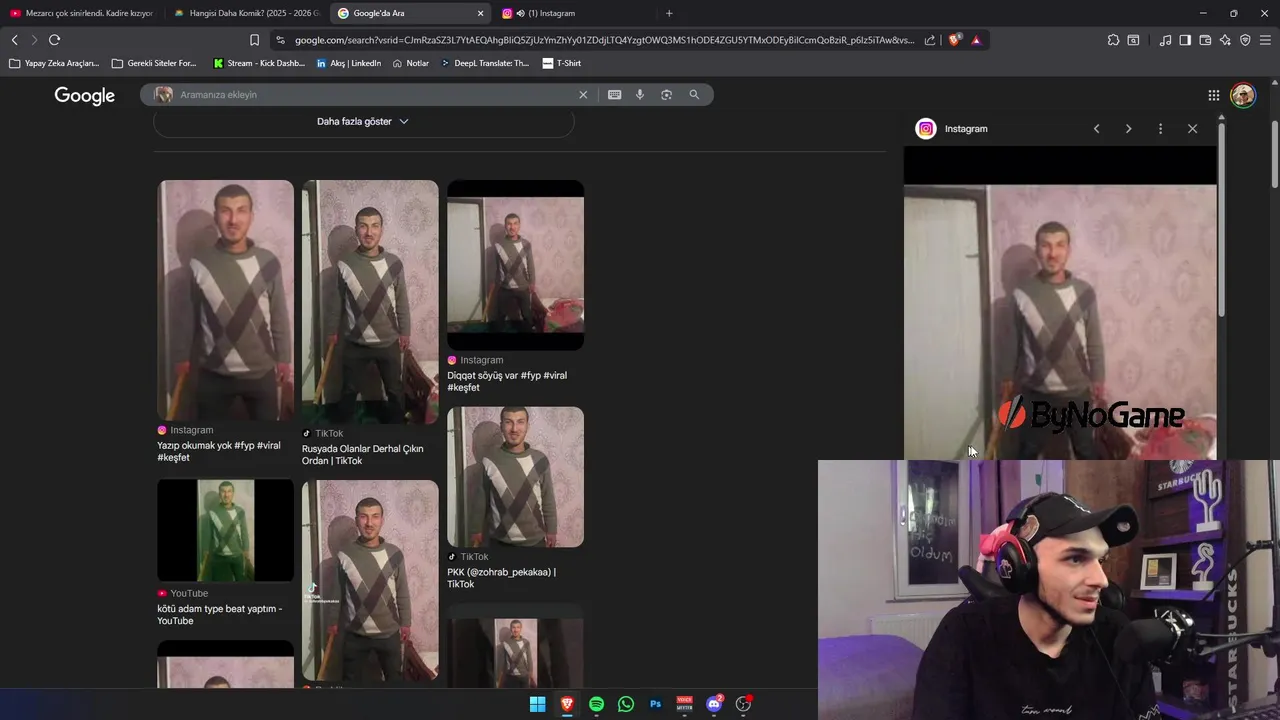1280x720 pixels.
Task: Open the 'Stream - Kick Dashb...' bookmark
Action: [x=259, y=63]
